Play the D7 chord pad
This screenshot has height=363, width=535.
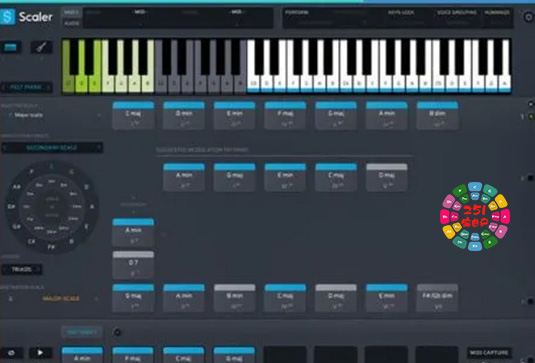point(133,265)
